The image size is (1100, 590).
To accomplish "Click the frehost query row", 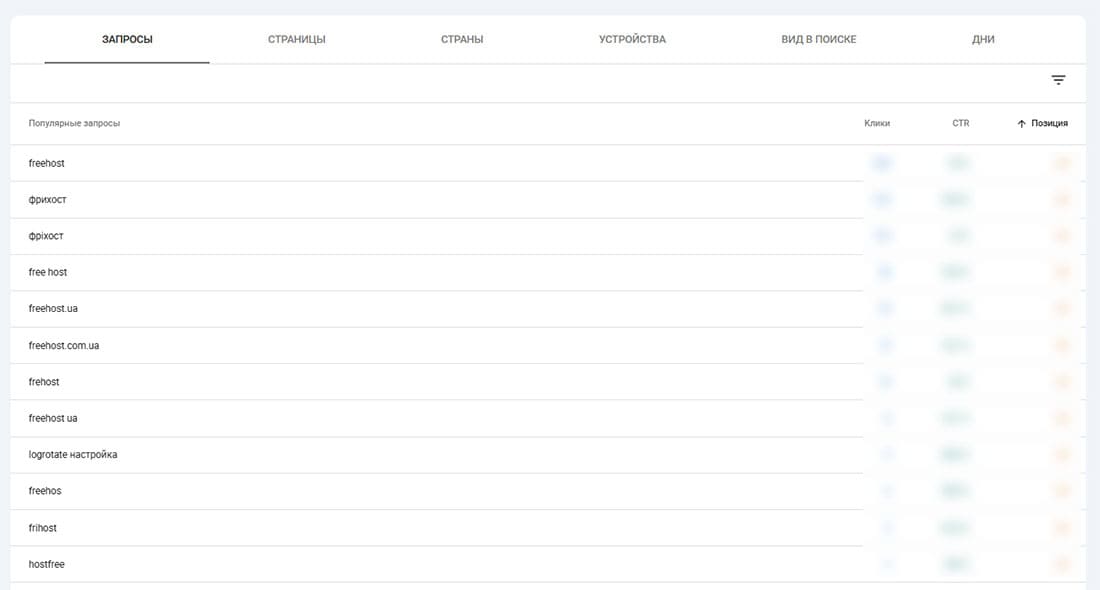I will click(548, 382).
